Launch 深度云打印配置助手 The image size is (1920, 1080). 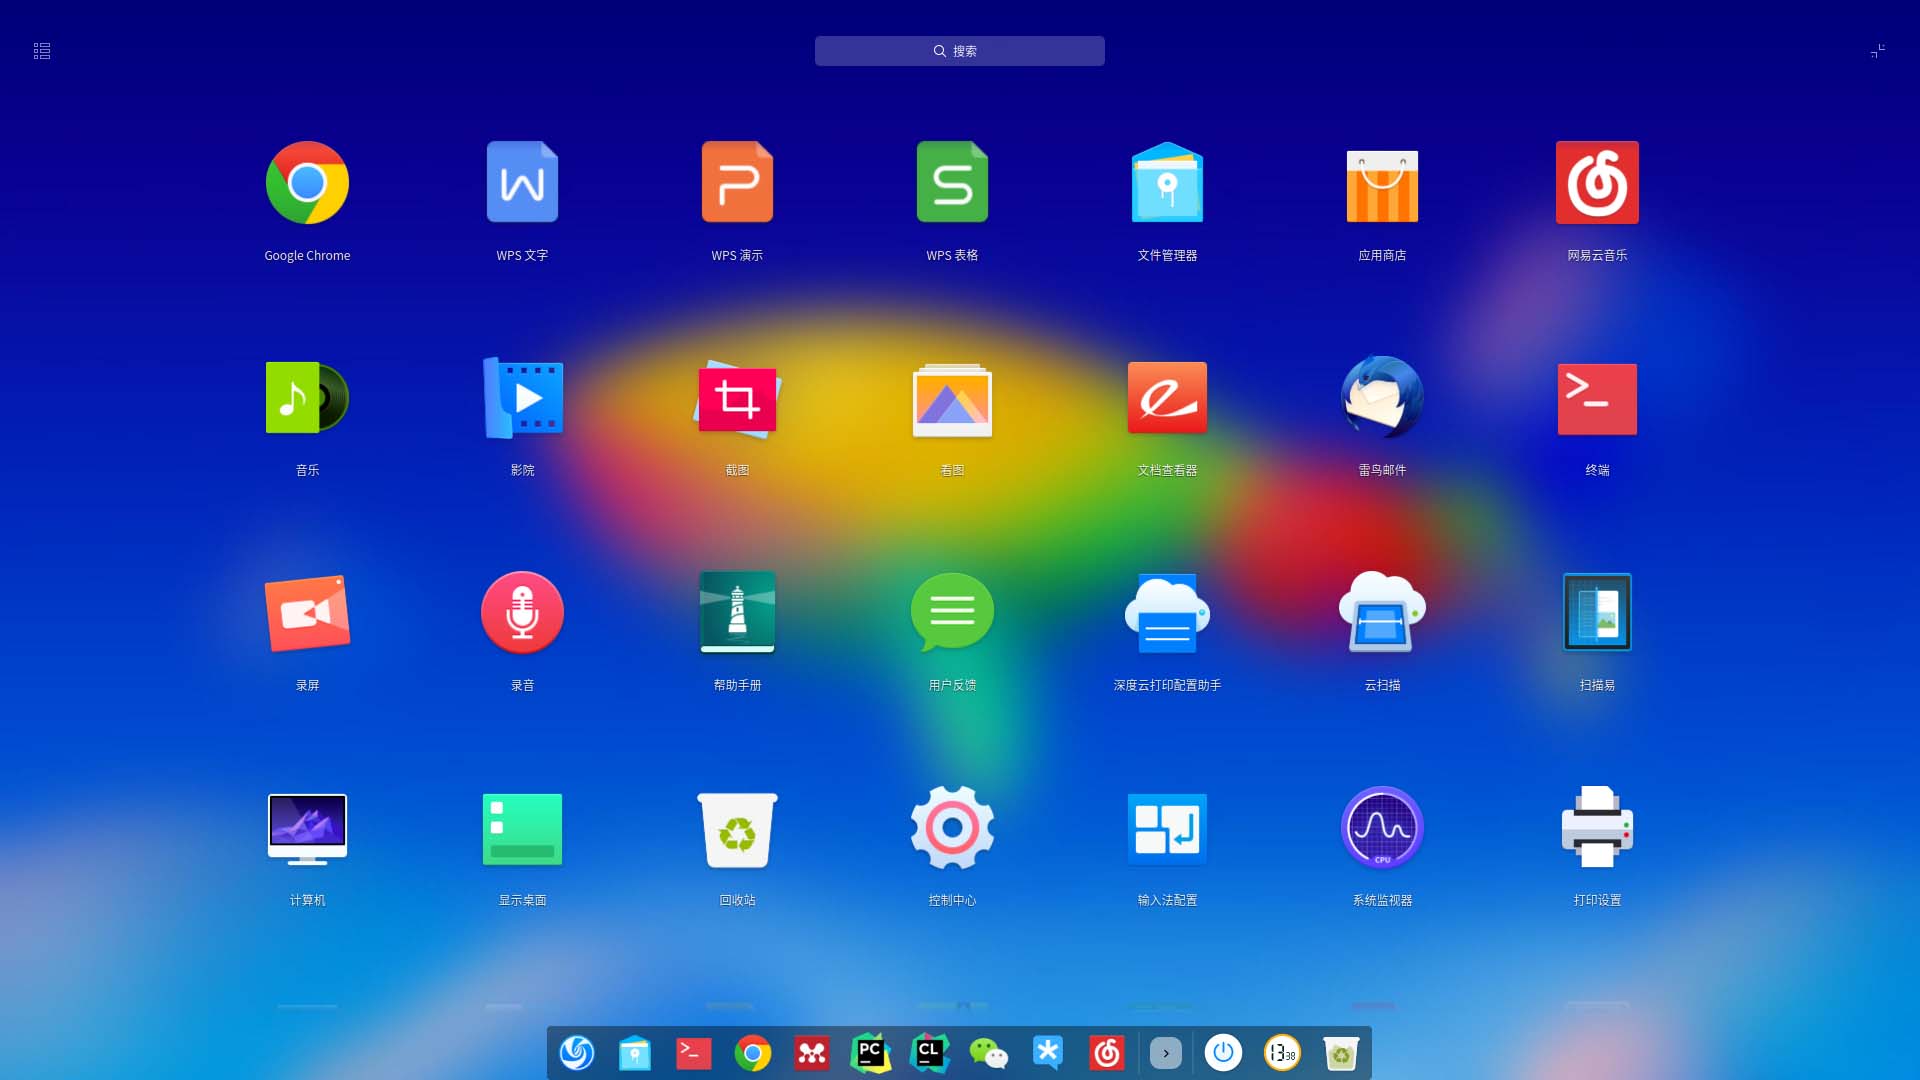click(1167, 613)
